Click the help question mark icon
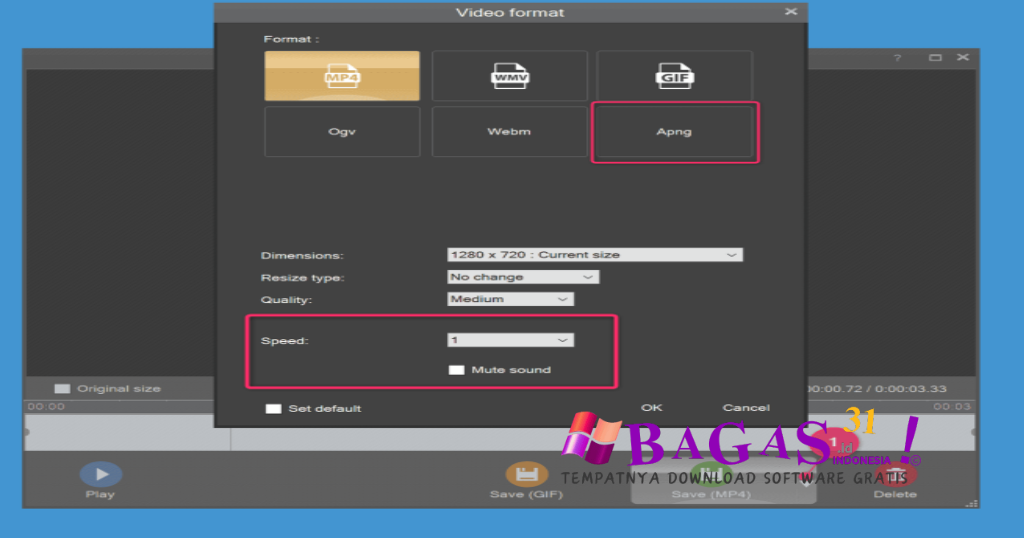Image resolution: width=1024 pixels, height=538 pixels. pyautogui.click(x=898, y=58)
